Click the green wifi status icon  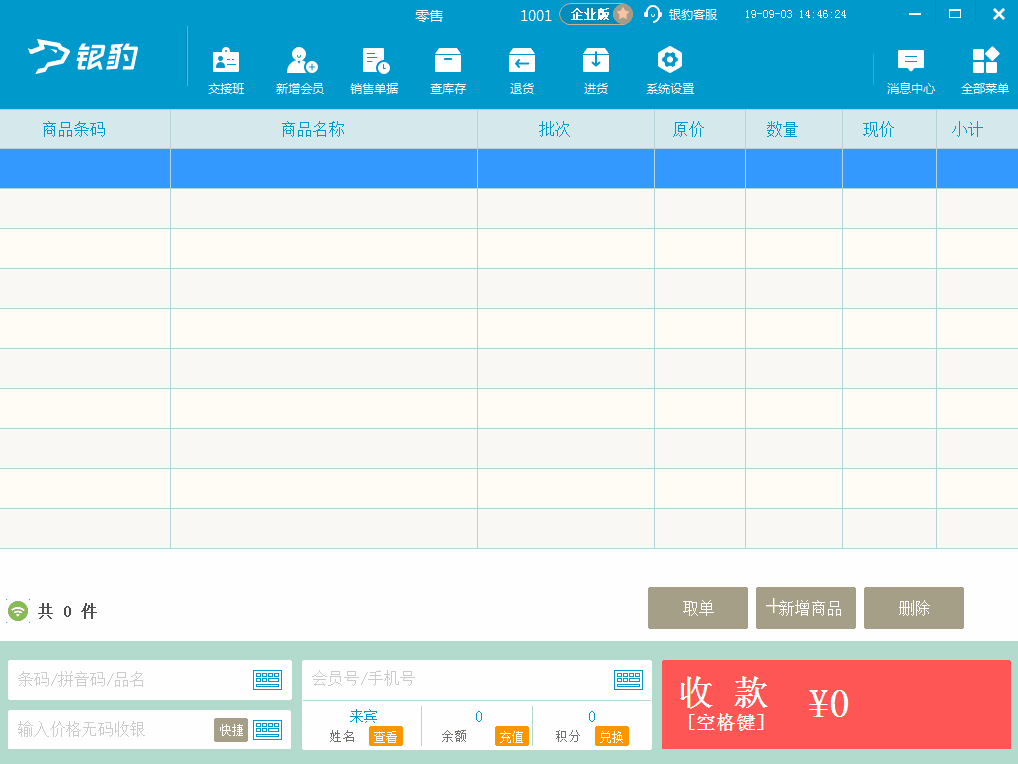tap(18, 611)
